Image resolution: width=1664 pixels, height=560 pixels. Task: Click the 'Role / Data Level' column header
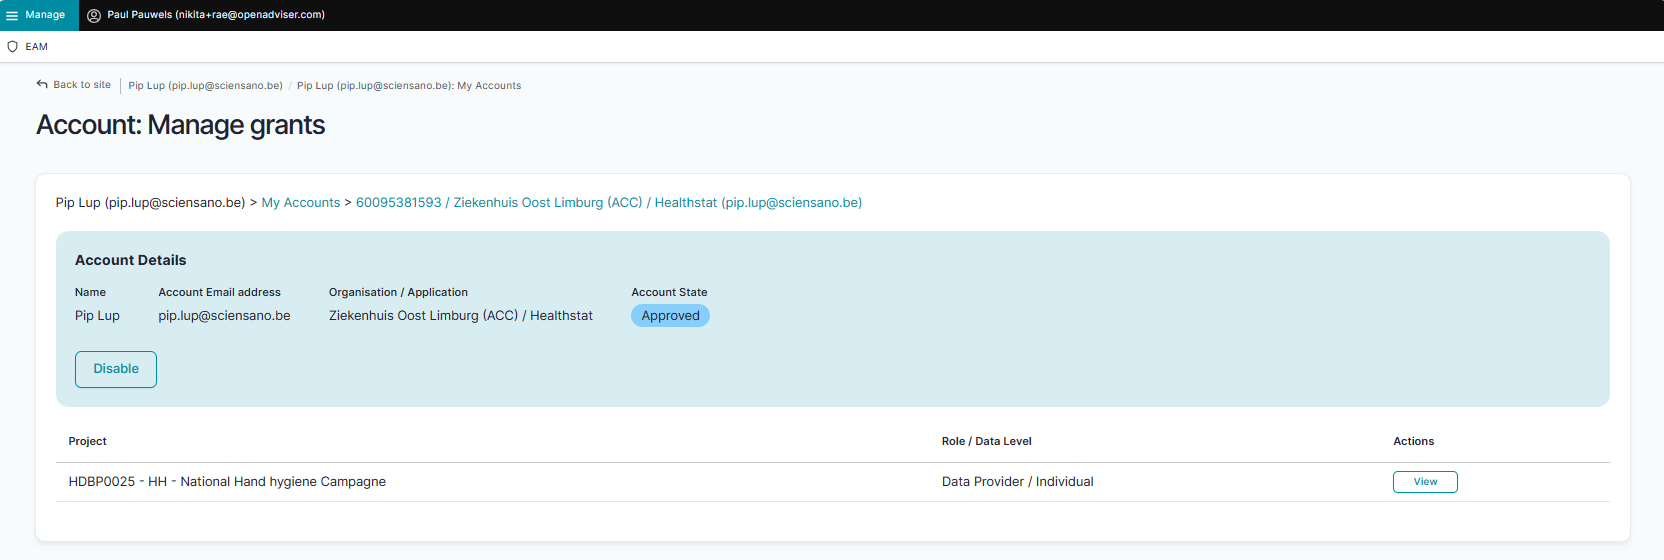pos(986,441)
